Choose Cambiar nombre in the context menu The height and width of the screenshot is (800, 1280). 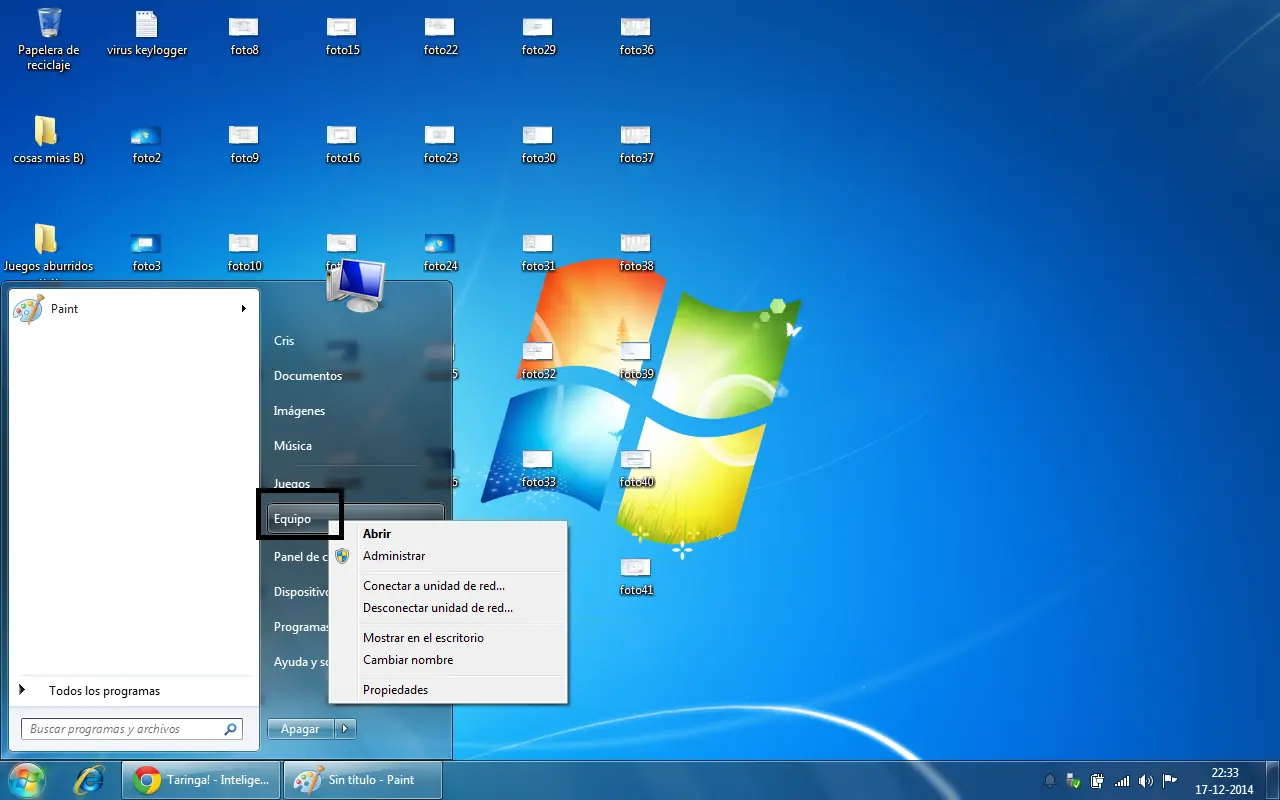(x=448, y=660)
